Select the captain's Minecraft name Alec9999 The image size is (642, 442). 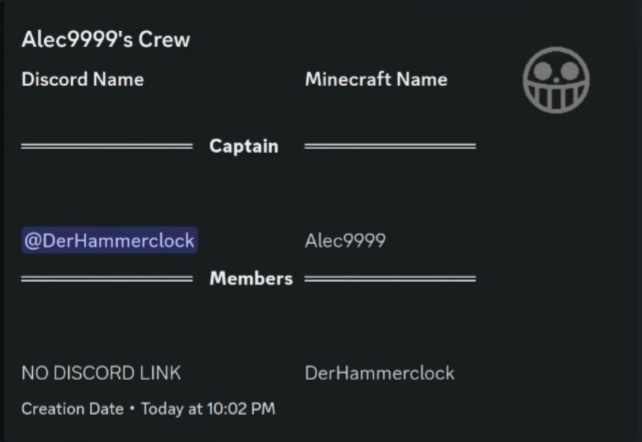tap(345, 241)
